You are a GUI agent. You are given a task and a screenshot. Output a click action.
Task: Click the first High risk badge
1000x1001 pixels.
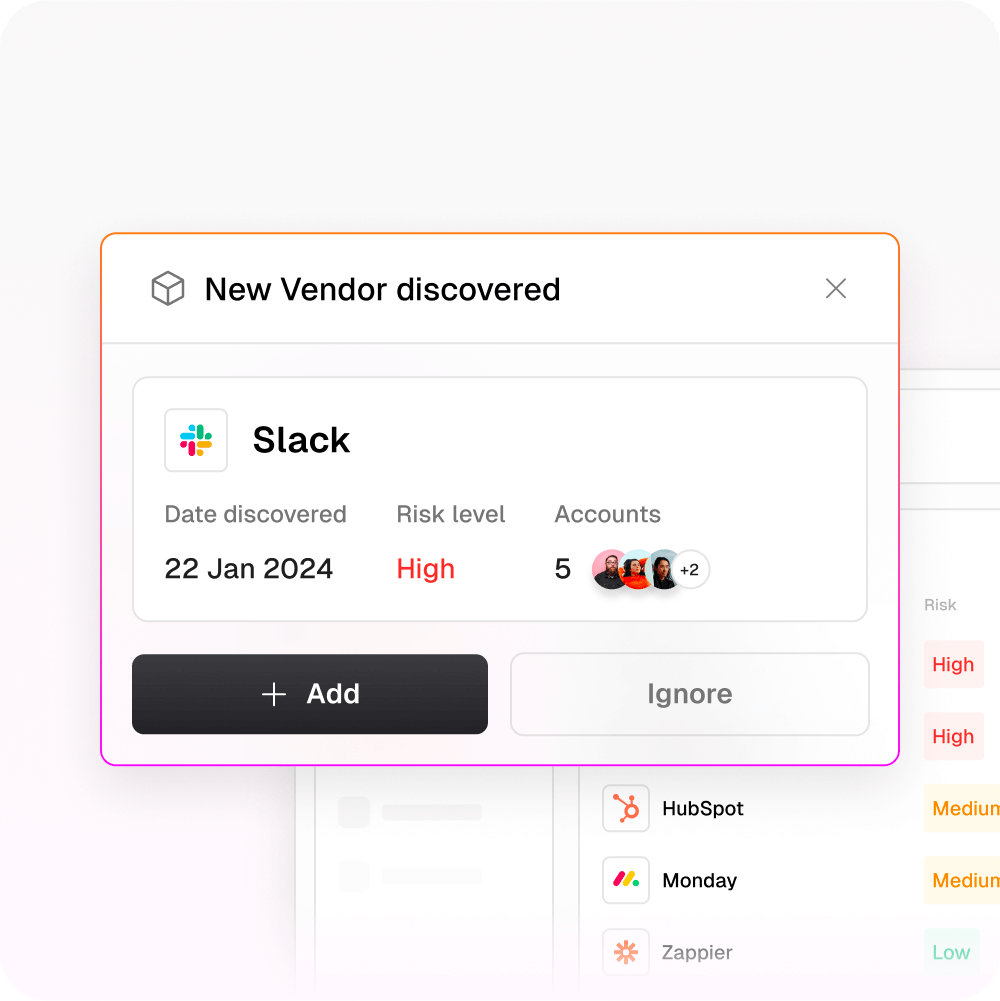pyautogui.click(x=953, y=664)
